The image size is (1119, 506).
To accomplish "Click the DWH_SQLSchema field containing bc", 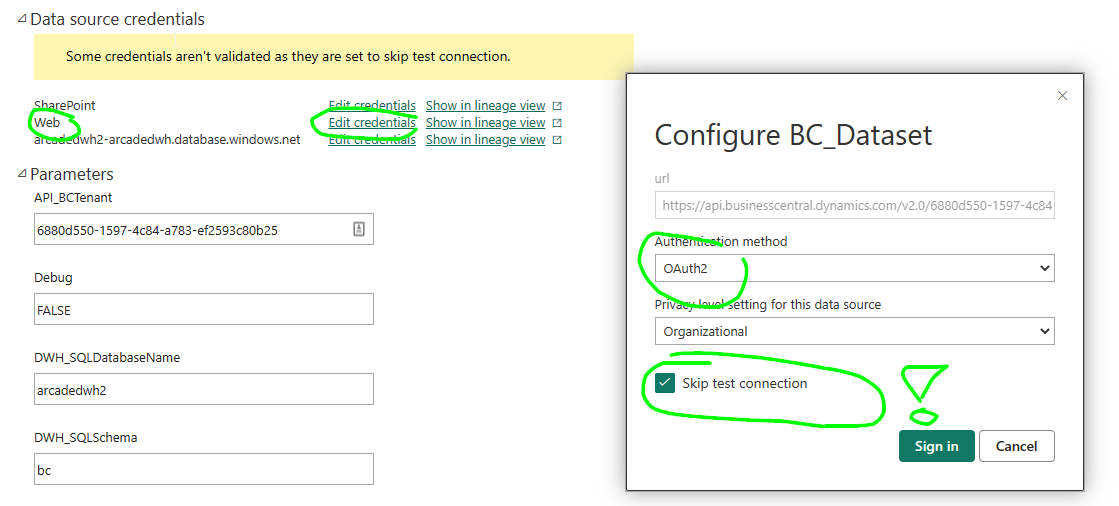I will pyautogui.click(x=203, y=469).
